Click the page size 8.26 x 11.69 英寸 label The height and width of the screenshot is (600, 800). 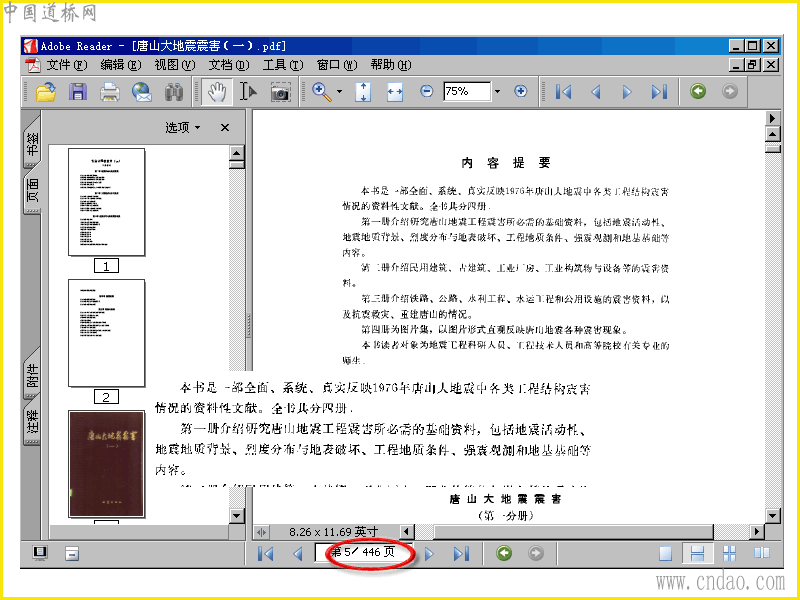pyautogui.click(x=333, y=532)
